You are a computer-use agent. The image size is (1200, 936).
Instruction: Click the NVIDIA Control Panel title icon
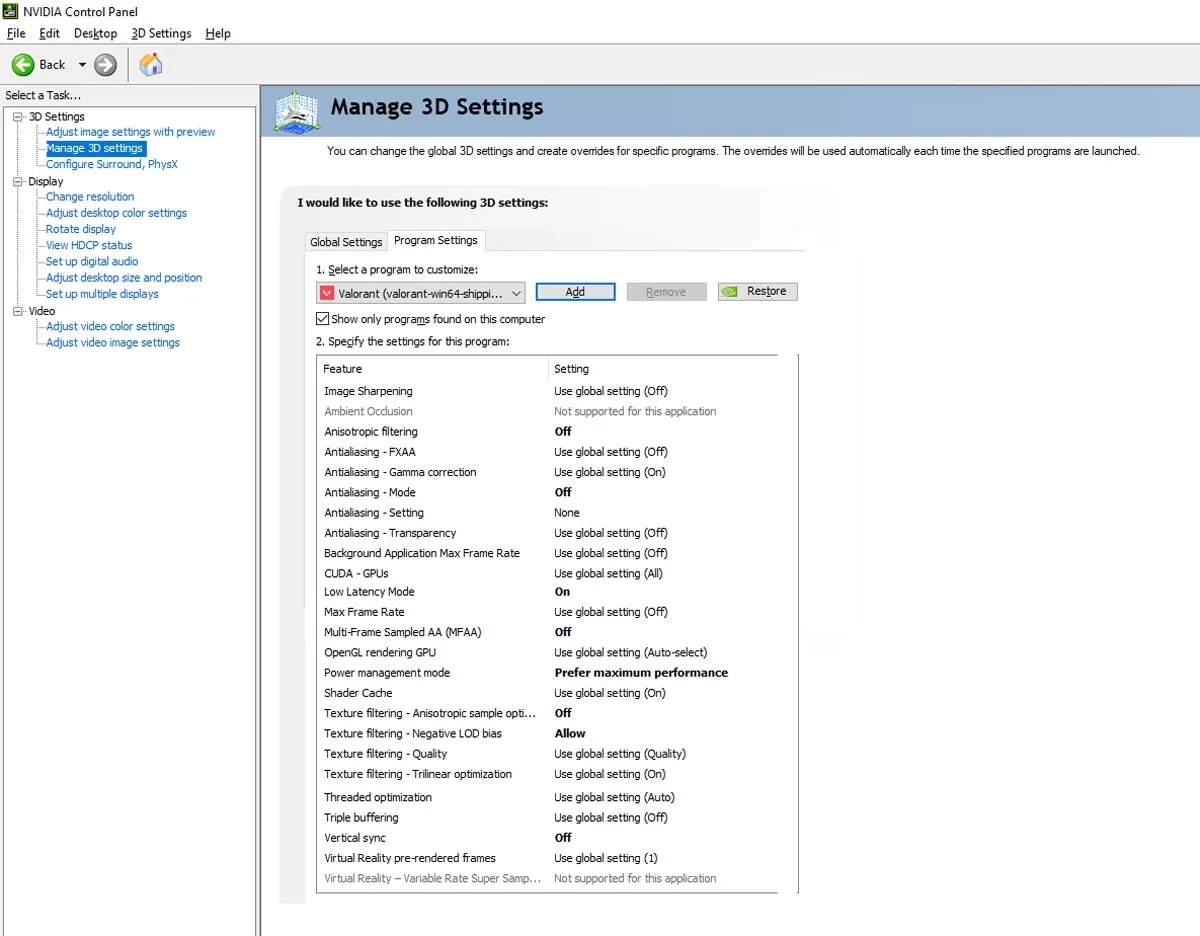pyautogui.click(x=12, y=11)
